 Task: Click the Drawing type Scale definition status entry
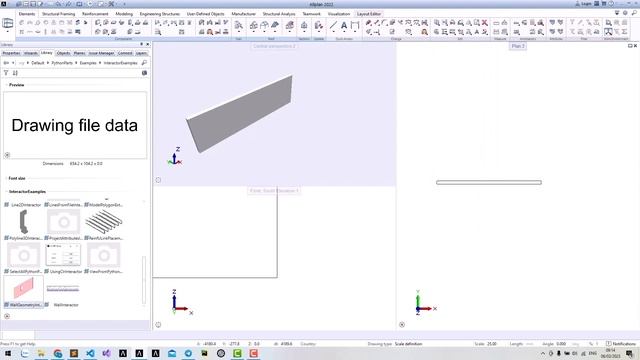tap(395, 344)
